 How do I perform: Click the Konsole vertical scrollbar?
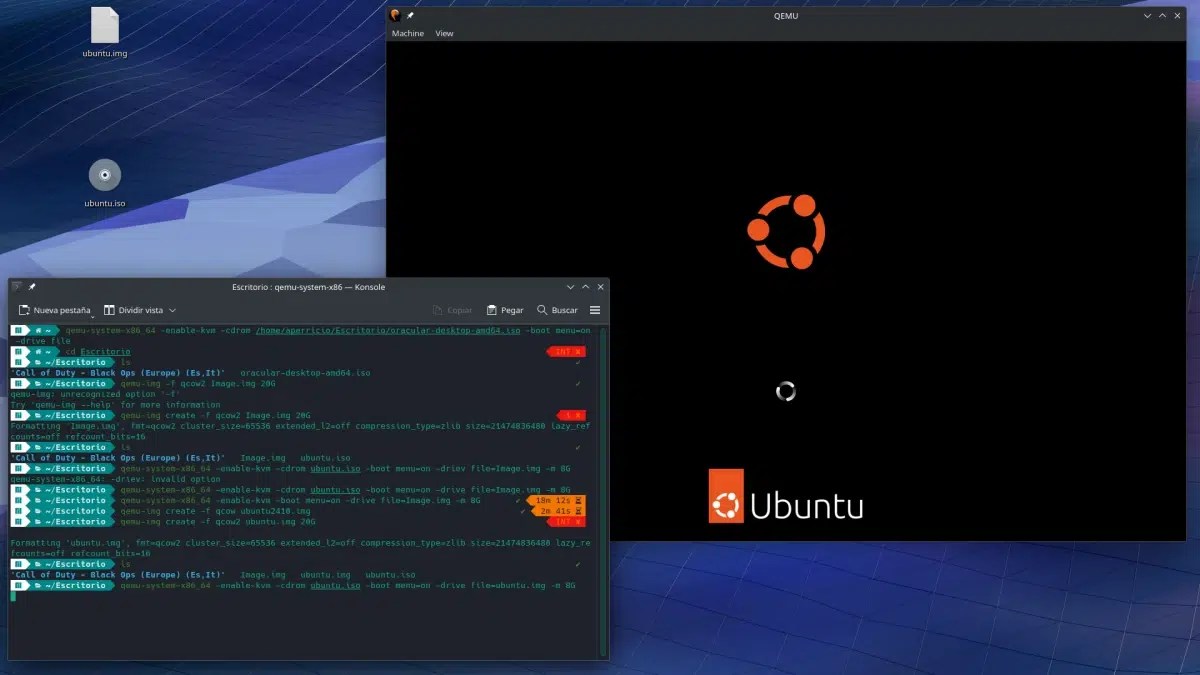(x=603, y=490)
